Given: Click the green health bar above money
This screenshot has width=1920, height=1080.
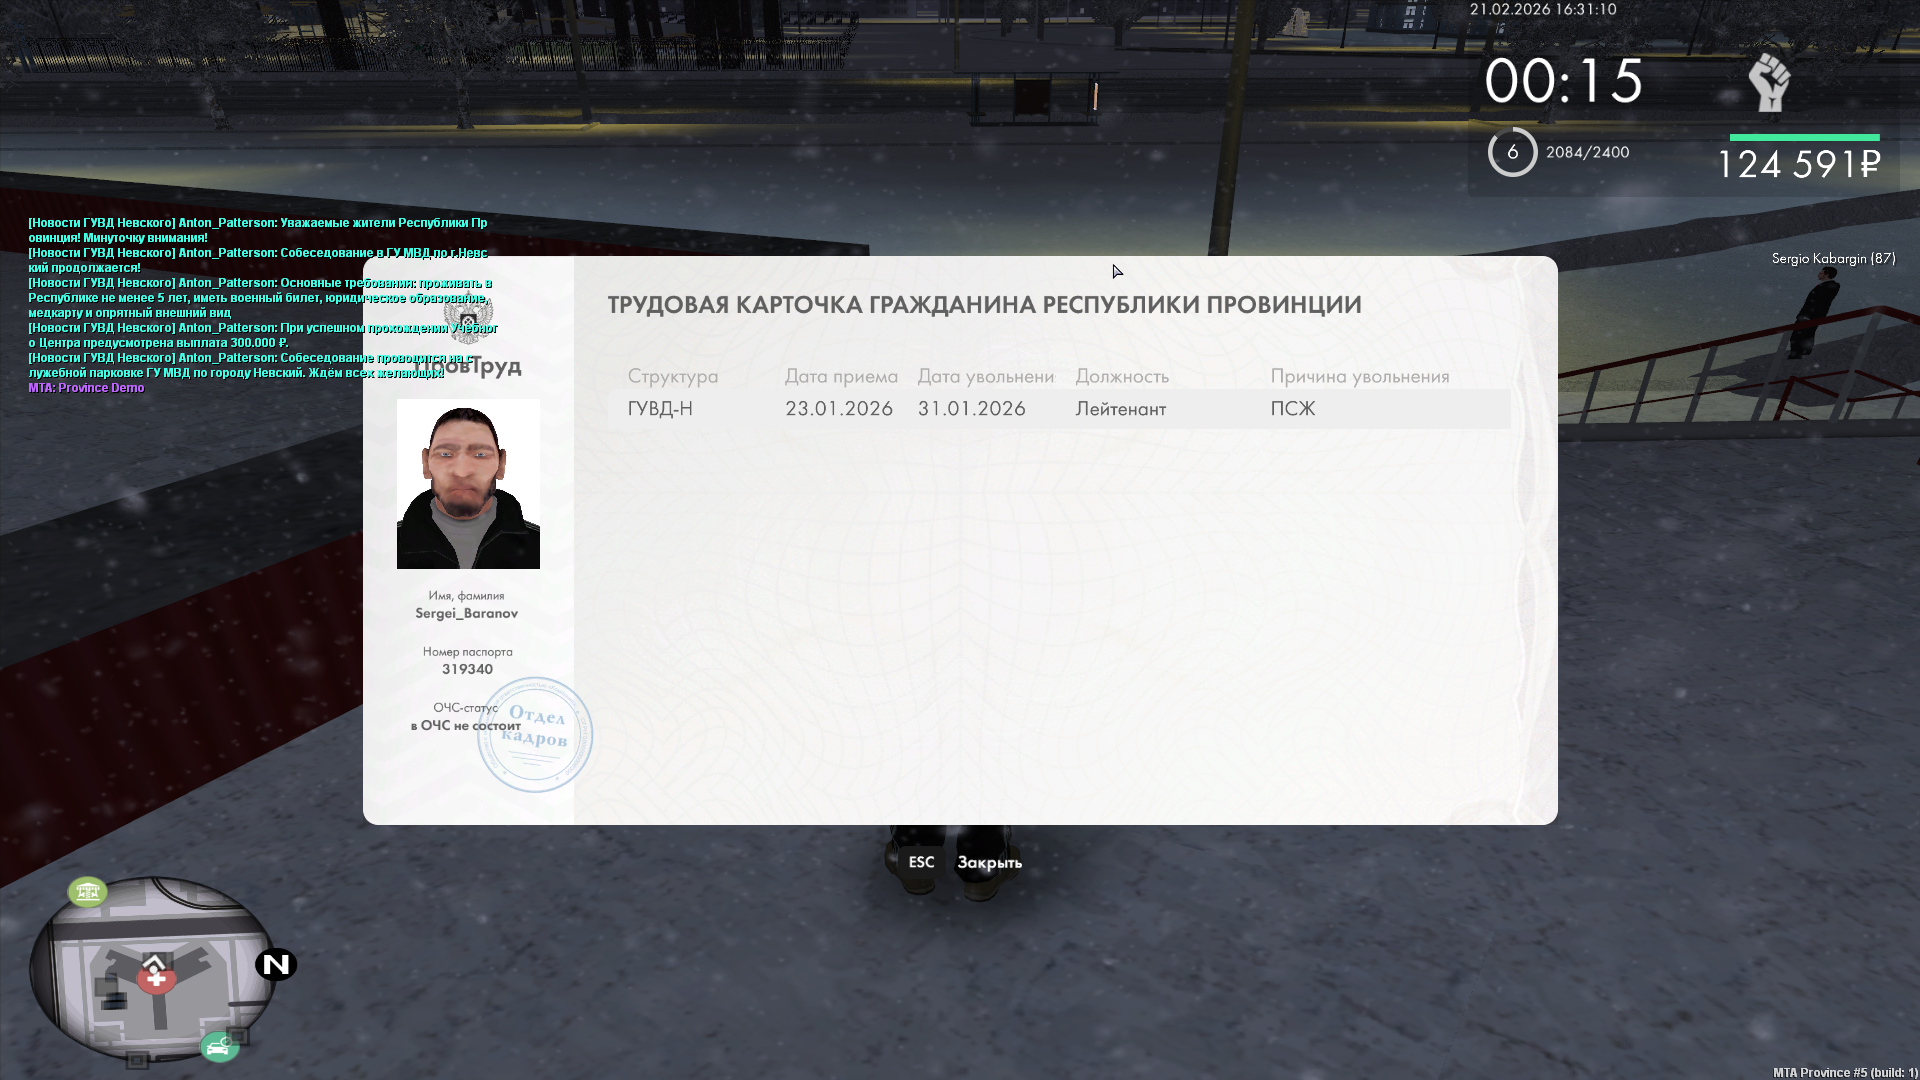Looking at the screenshot, I should (x=1804, y=137).
